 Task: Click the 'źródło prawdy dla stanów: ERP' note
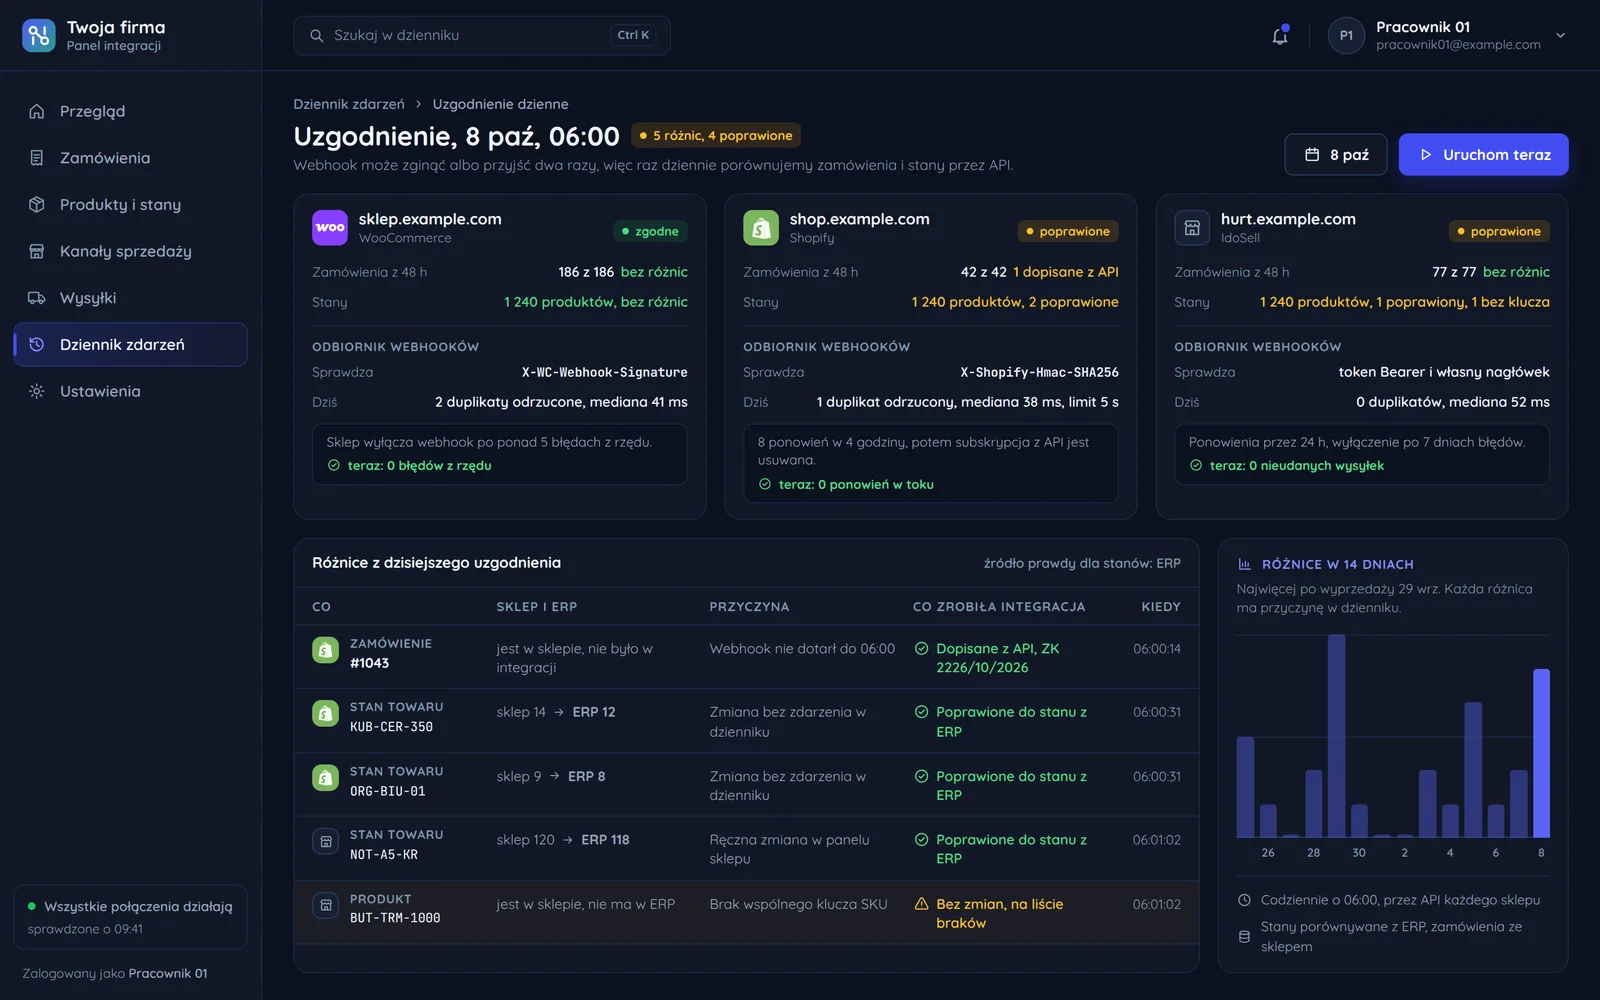[x=1082, y=563]
